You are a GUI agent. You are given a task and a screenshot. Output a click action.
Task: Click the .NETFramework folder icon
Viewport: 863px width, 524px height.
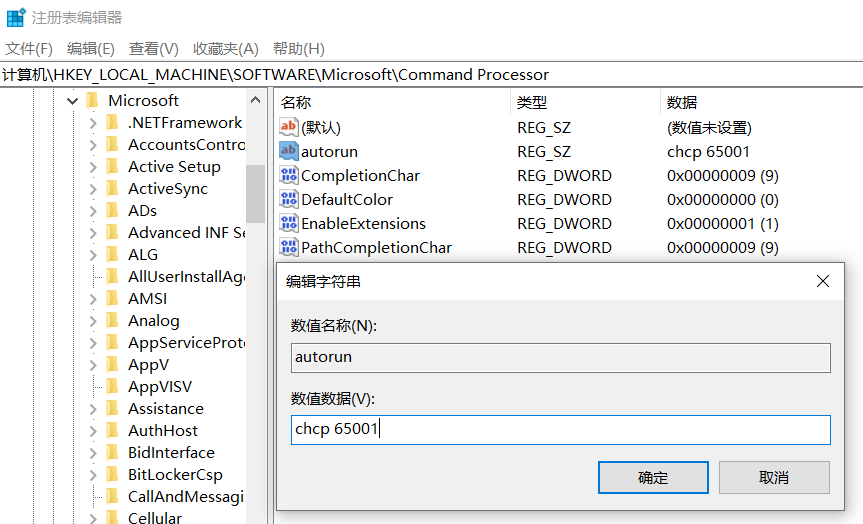pyautogui.click(x=112, y=122)
